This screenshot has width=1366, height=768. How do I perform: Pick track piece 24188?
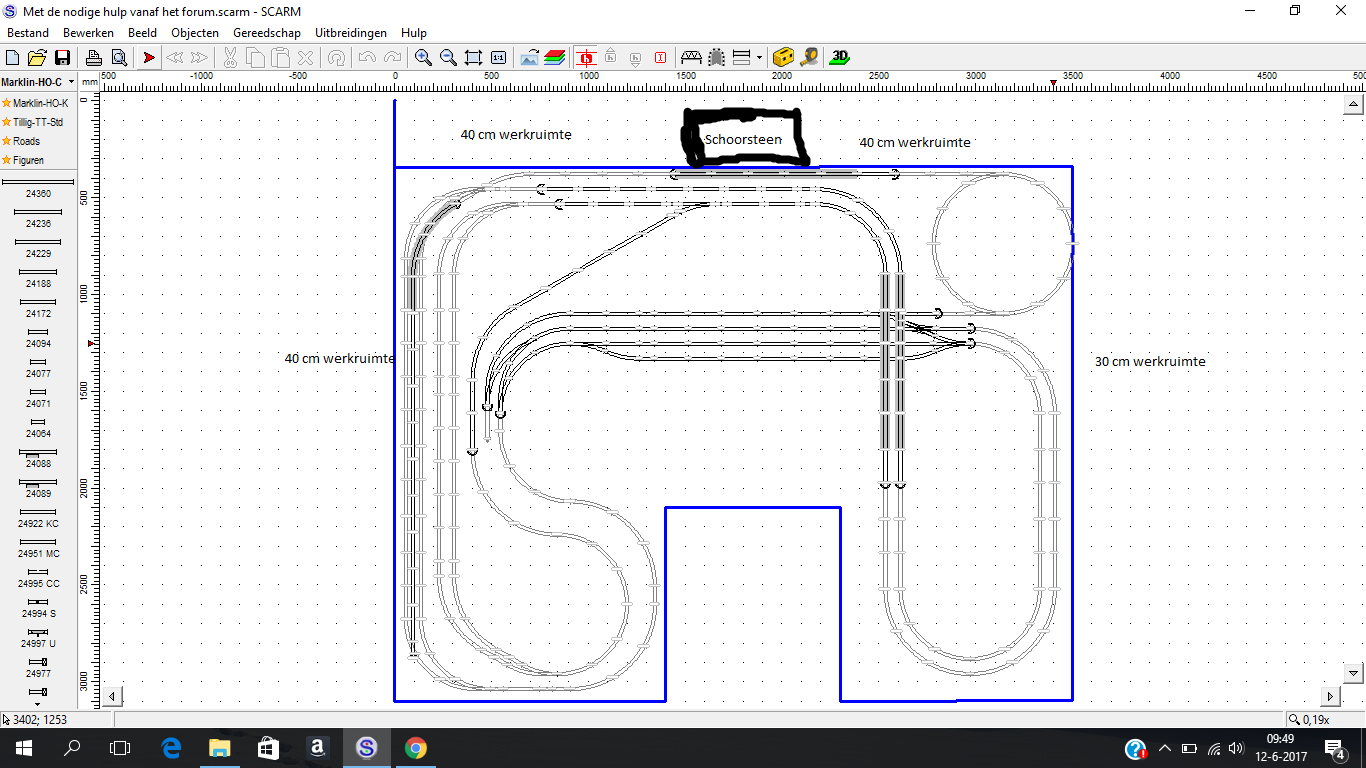click(38, 277)
